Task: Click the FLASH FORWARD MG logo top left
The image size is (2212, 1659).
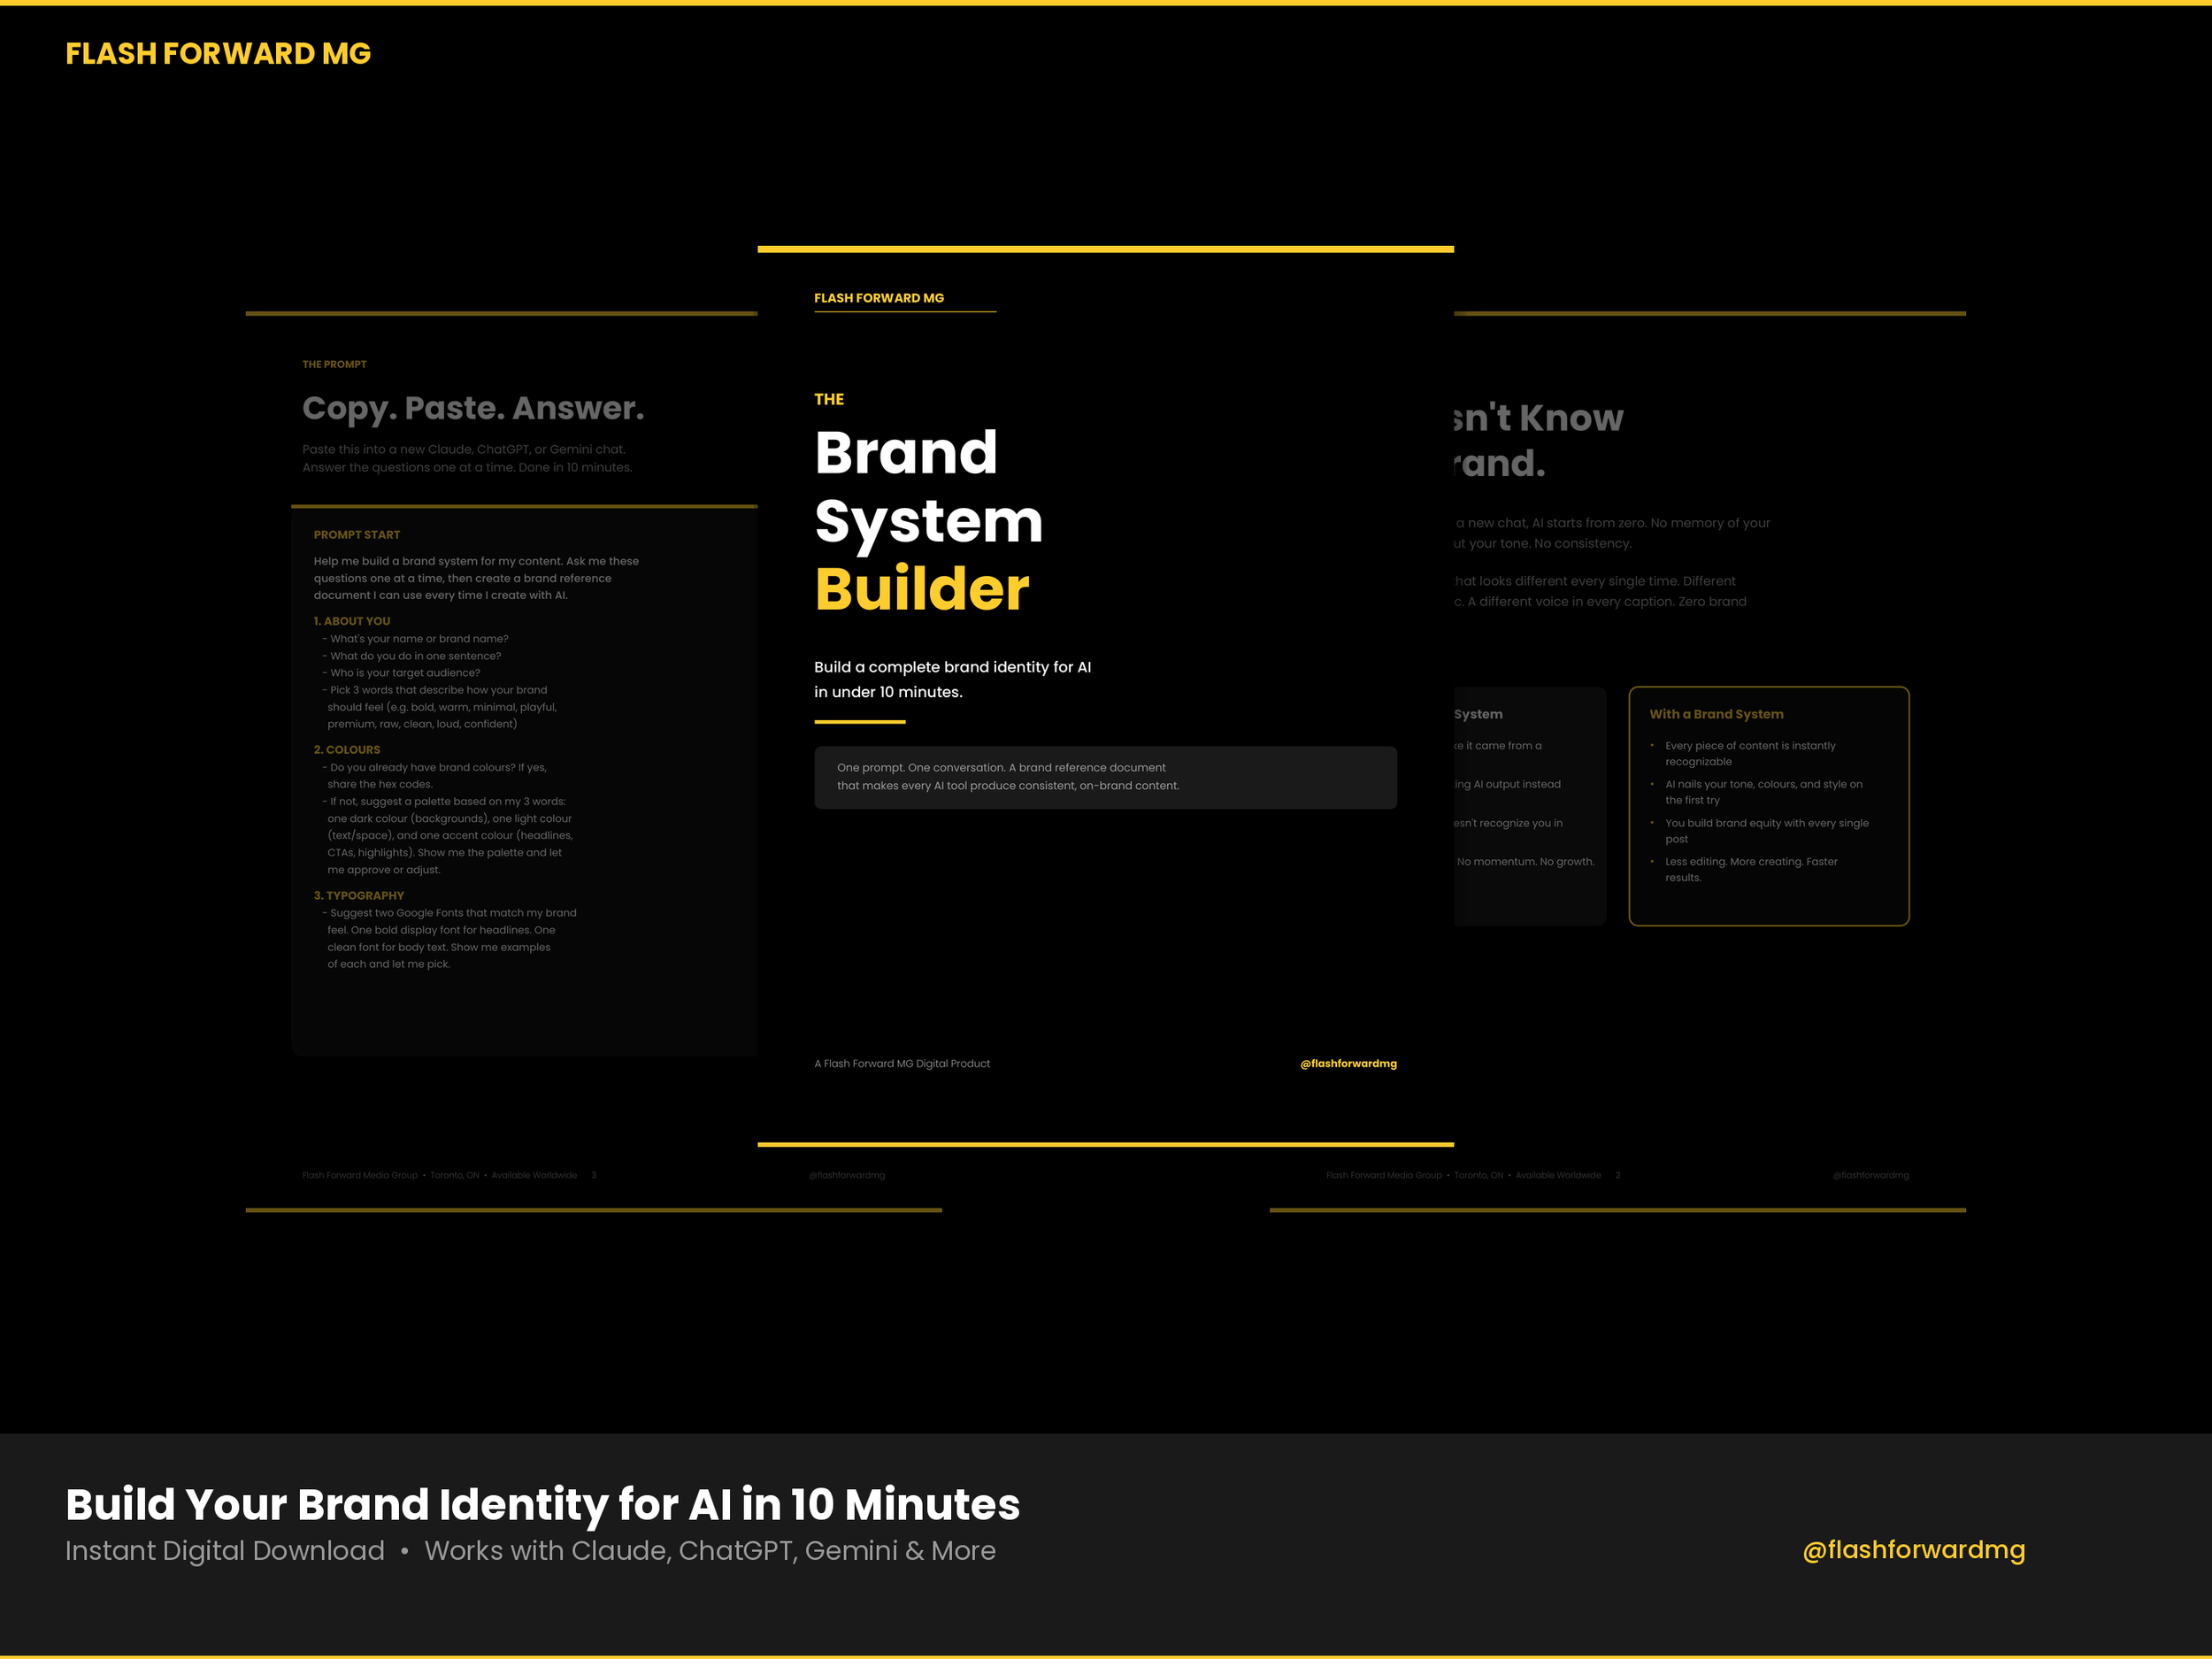Action: click(x=218, y=54)
